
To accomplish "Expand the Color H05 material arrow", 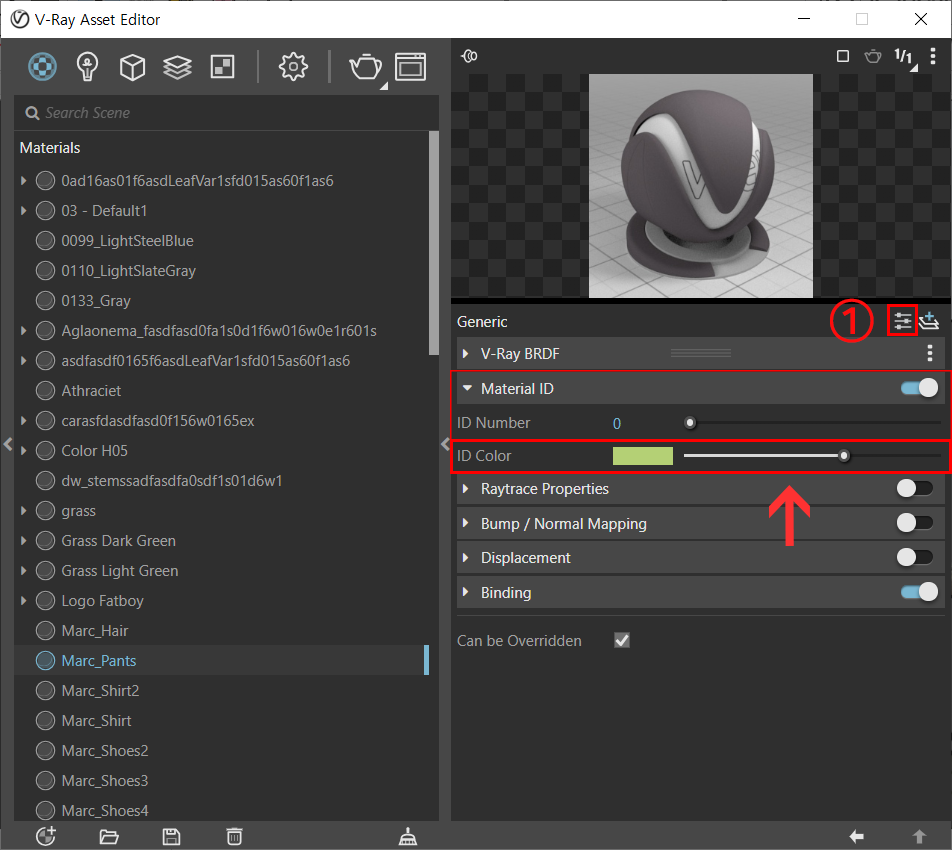I will (x=23, y=450).
